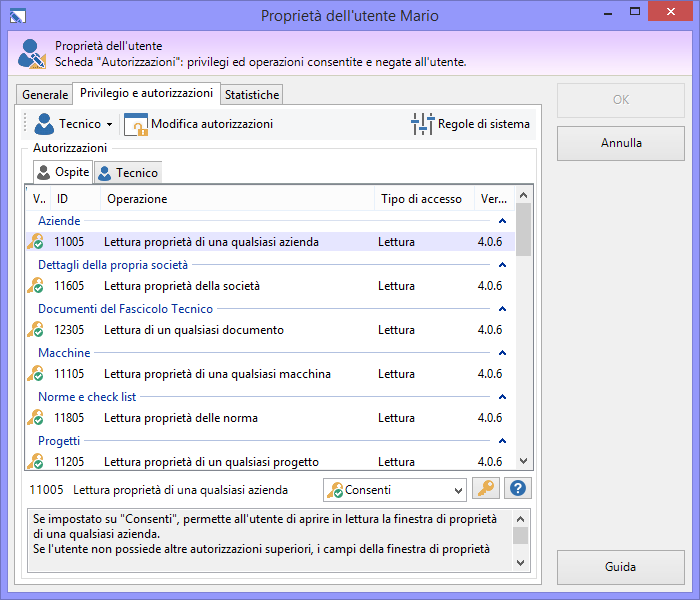Click the key icon on row 11605
This screenshot has width=700, height=600.
(35, 286)
